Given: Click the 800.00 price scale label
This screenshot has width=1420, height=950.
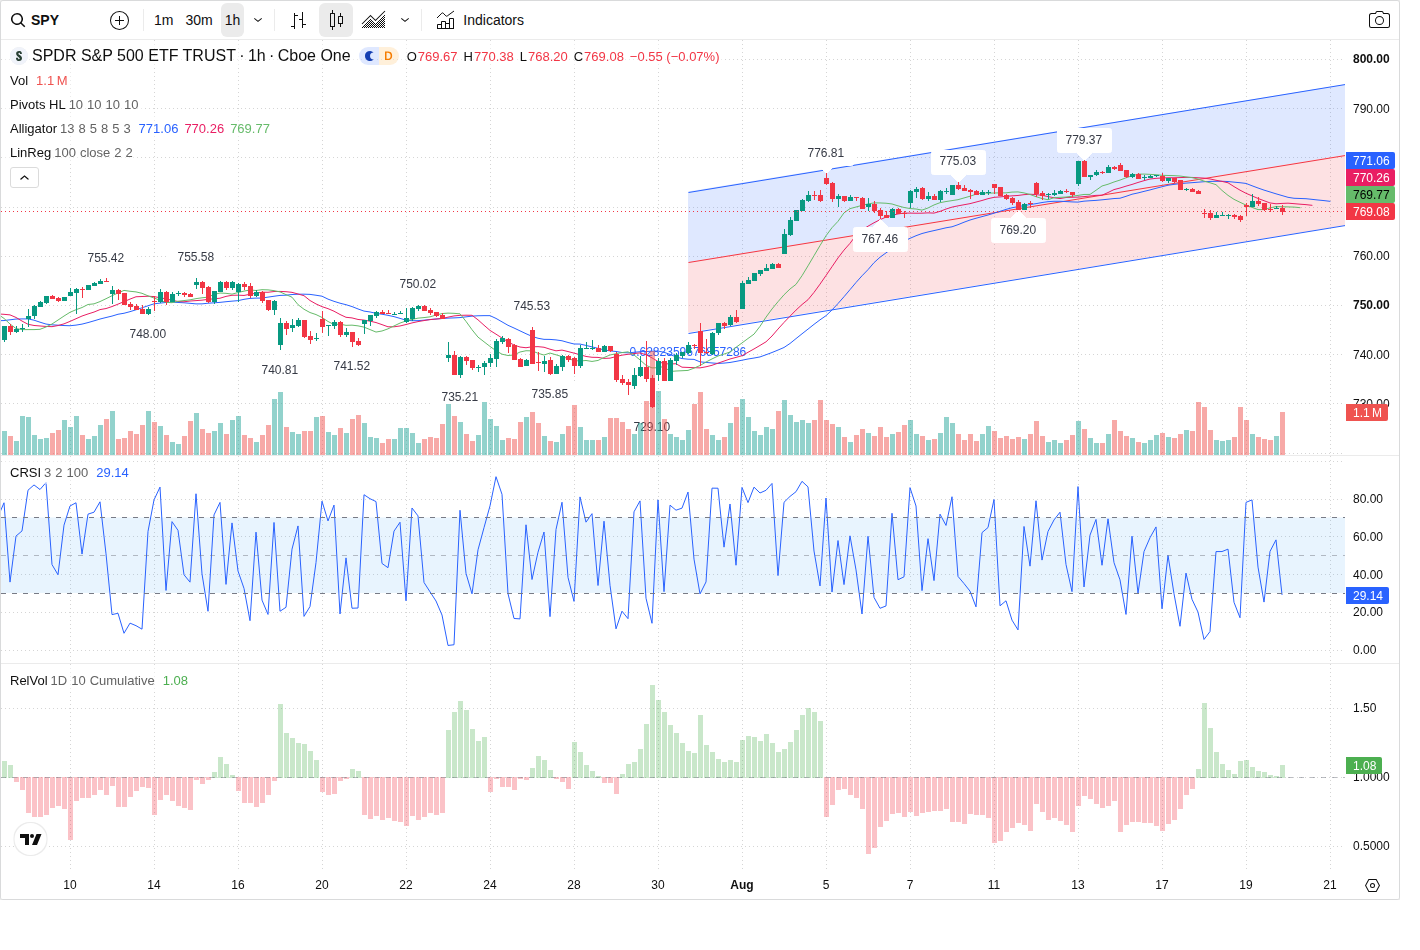Looking at the screenshot, I should point(1371,59).
